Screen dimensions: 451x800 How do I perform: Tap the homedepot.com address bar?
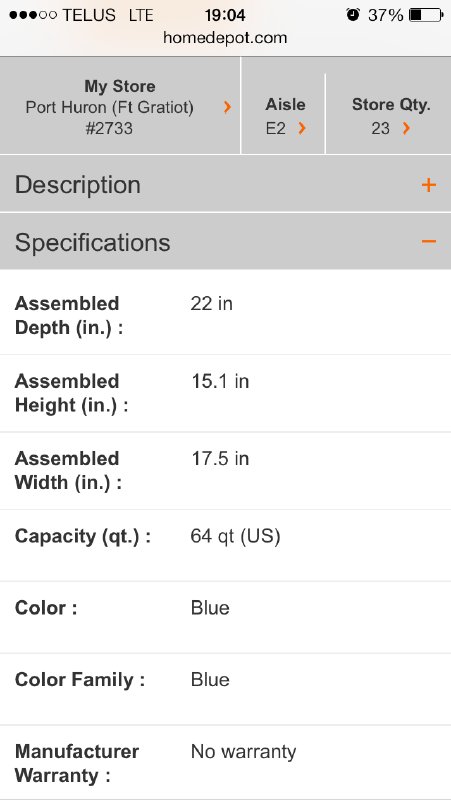tap(225, 38)
